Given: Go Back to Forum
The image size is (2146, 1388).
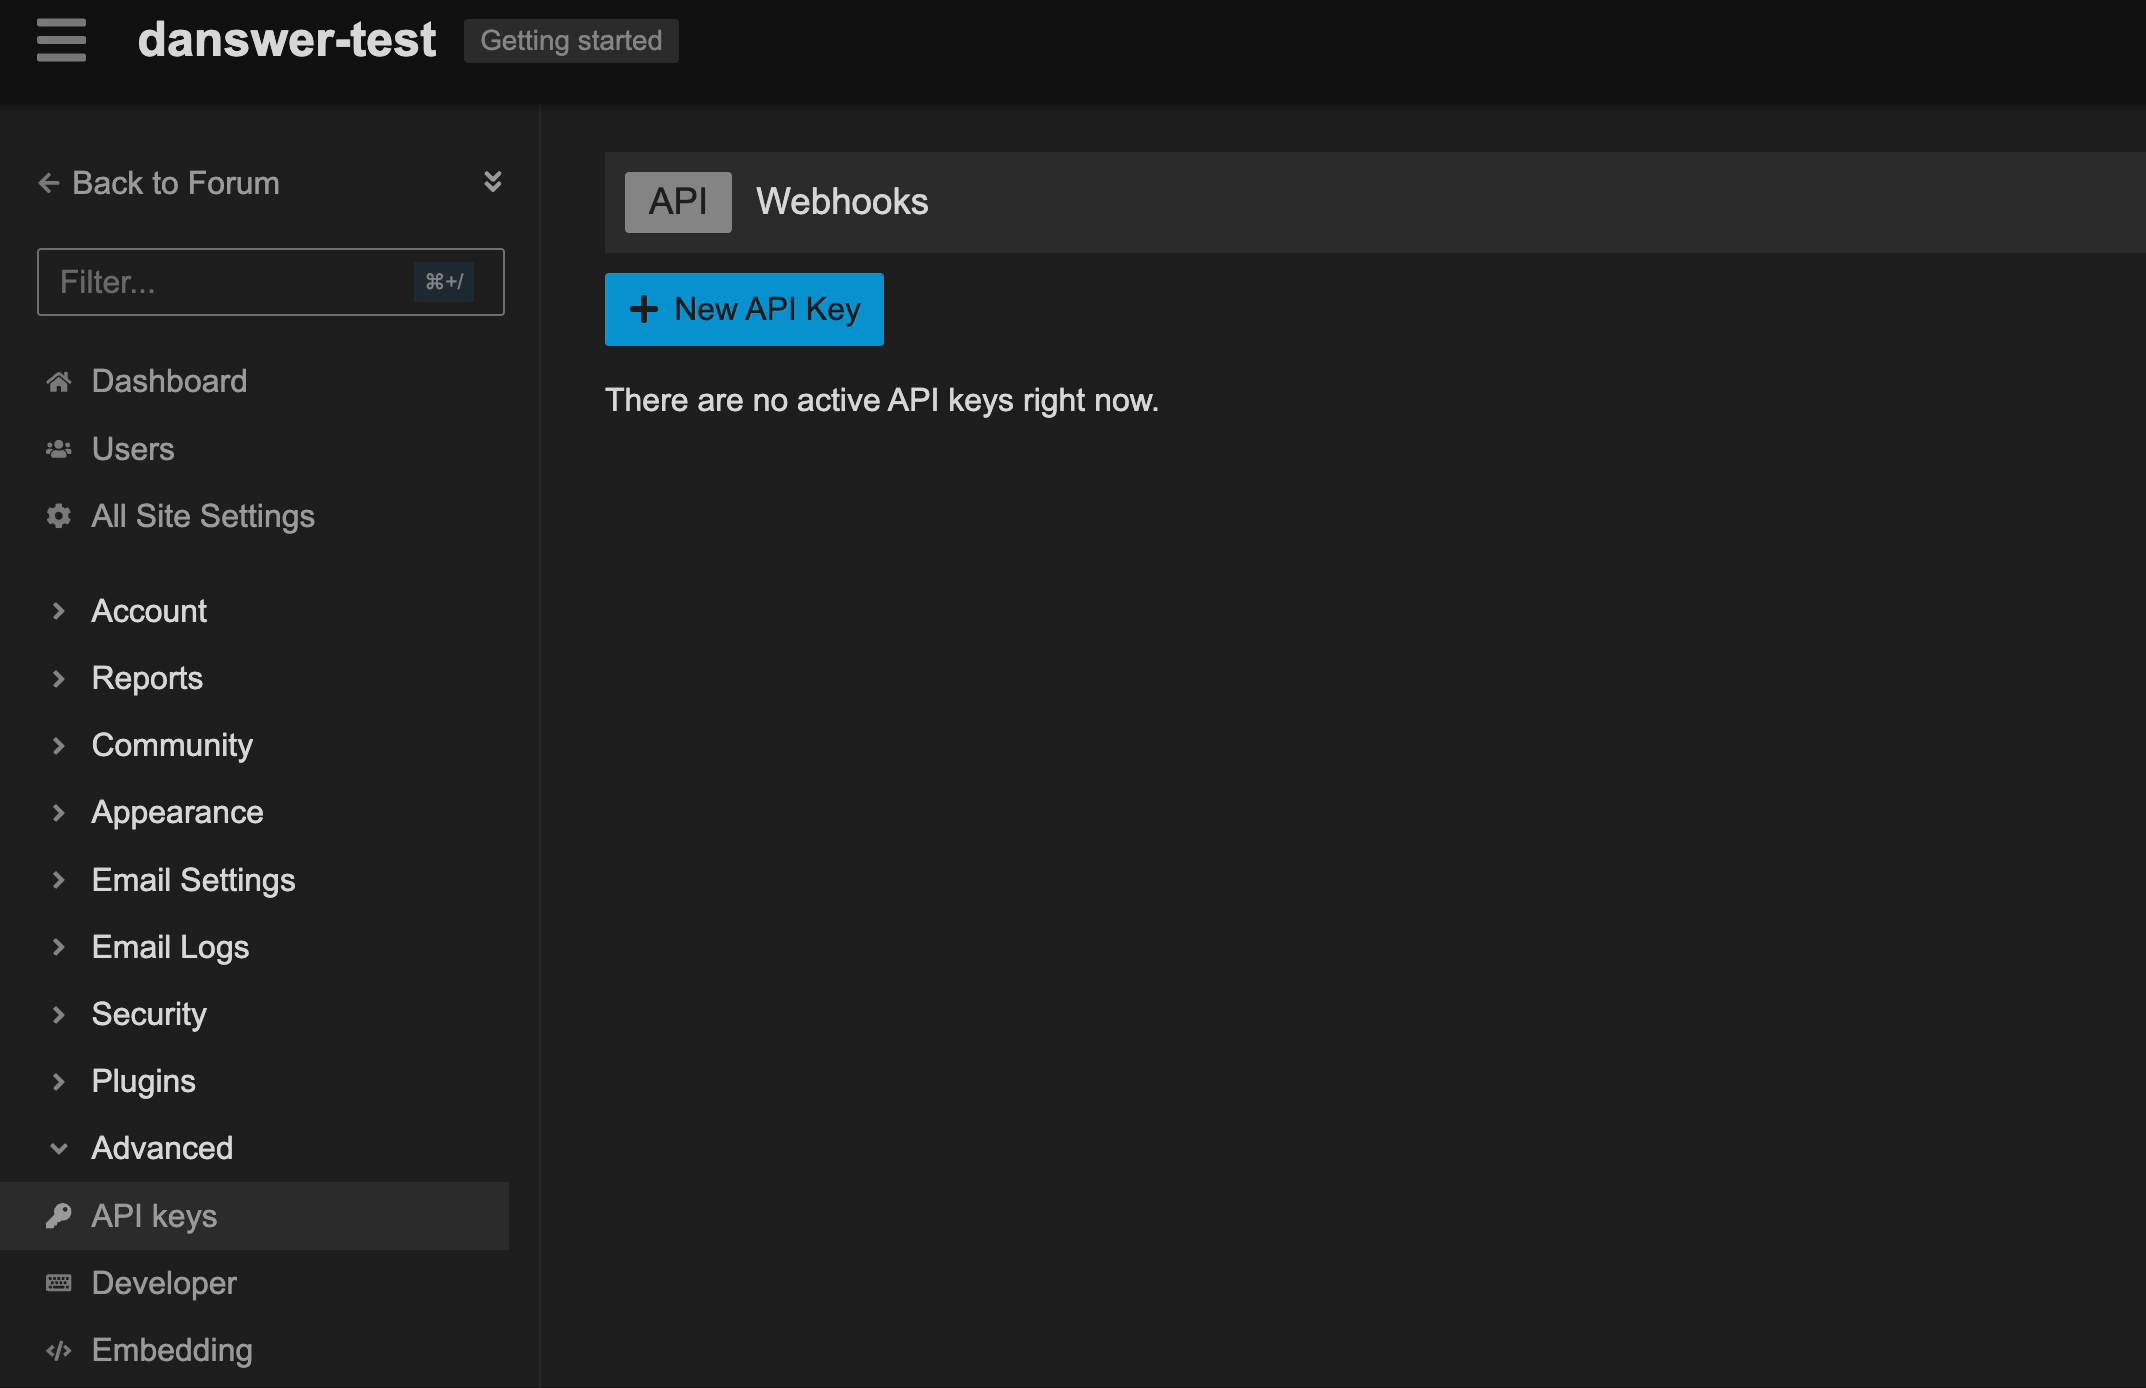Looking at the screenshot, I should coord(175,182).
